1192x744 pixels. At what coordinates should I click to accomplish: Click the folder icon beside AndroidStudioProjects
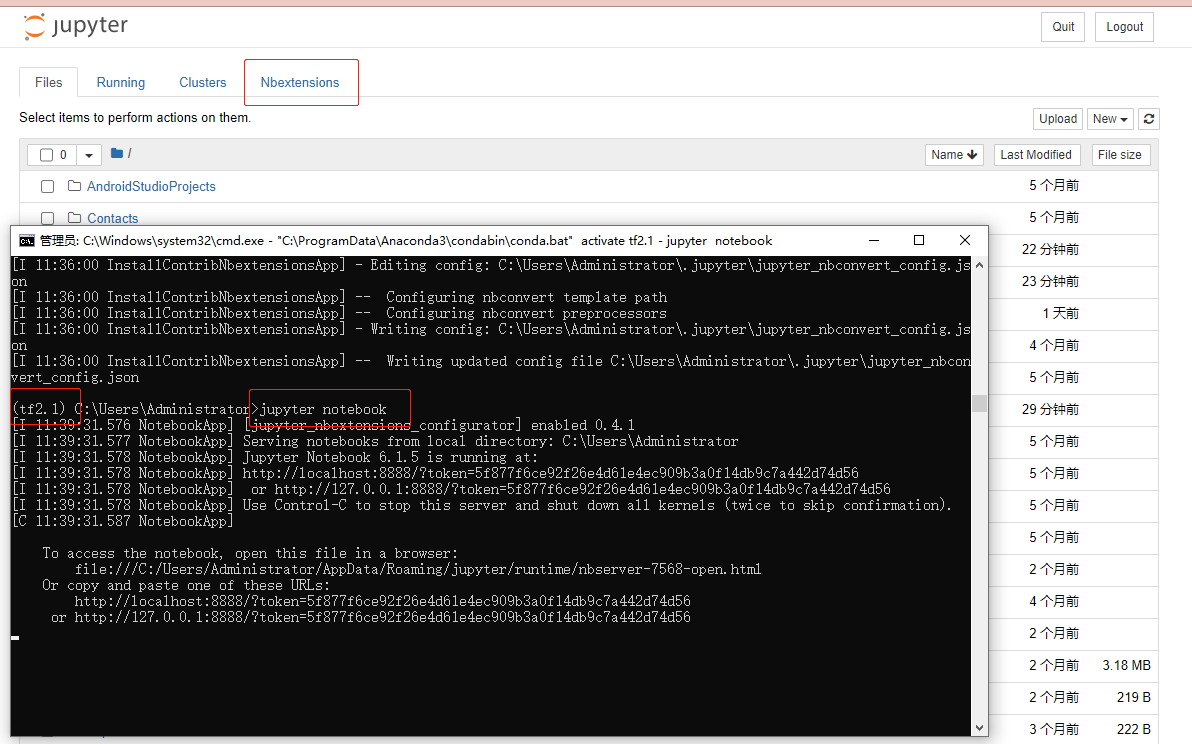pyautogui.click(x=75, y=186)
